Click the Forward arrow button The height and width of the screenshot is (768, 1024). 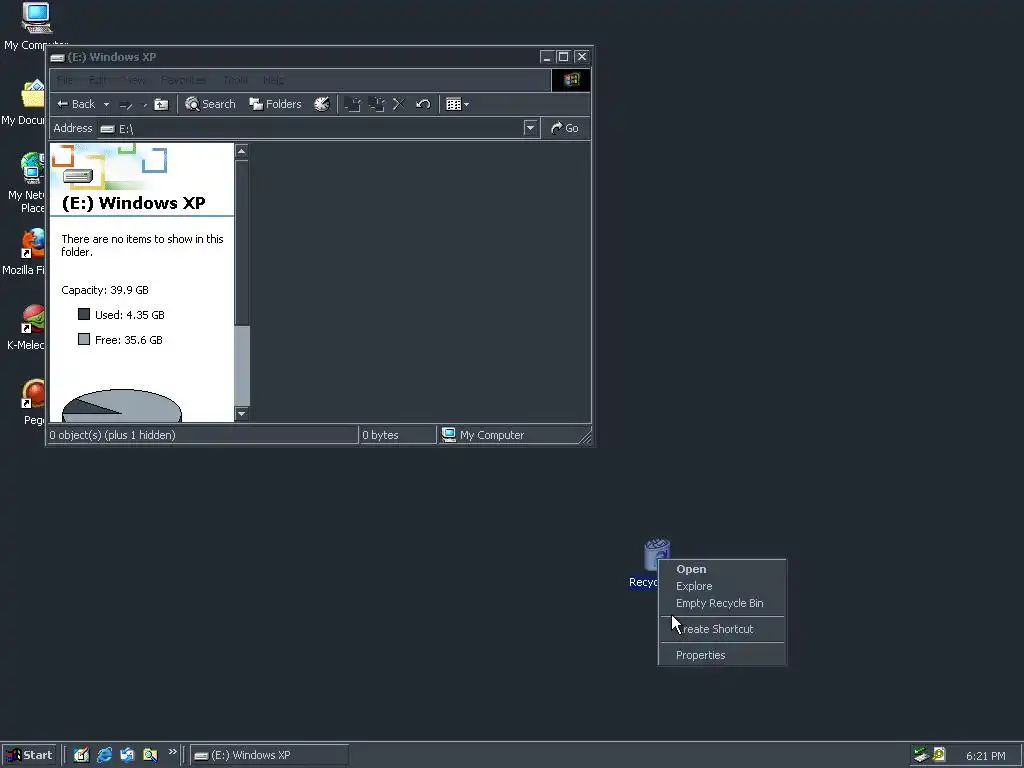click(x=126, y=104)
